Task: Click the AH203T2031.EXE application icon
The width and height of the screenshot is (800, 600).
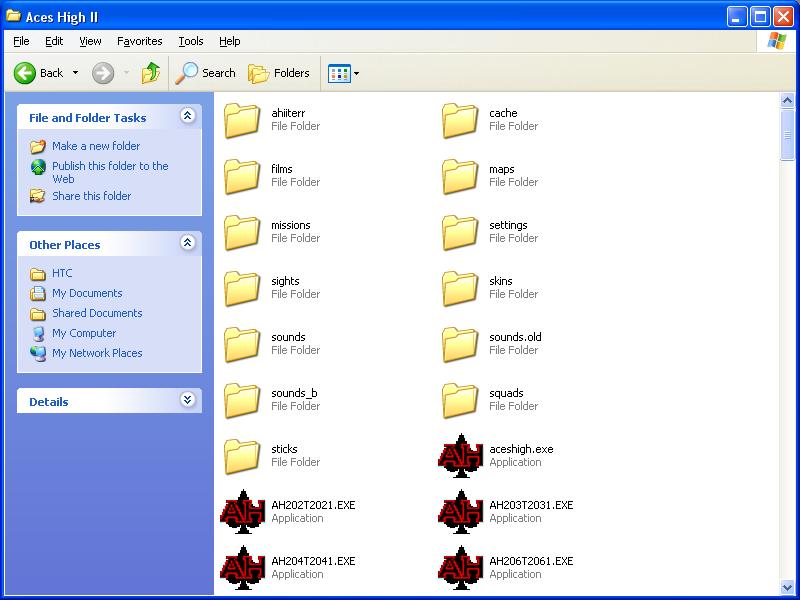Action: click(x=460, y=512)
